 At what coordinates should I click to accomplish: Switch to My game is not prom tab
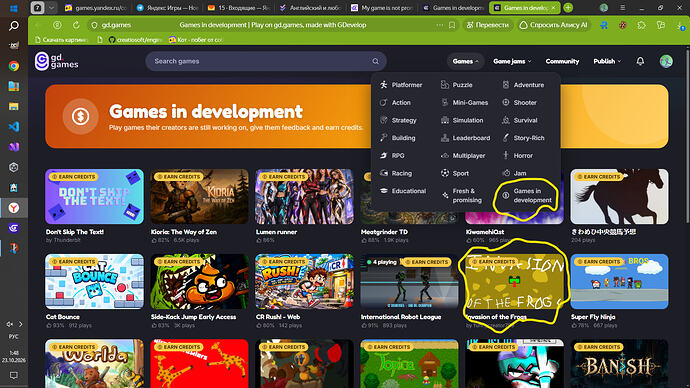click(x=382, y=8)
